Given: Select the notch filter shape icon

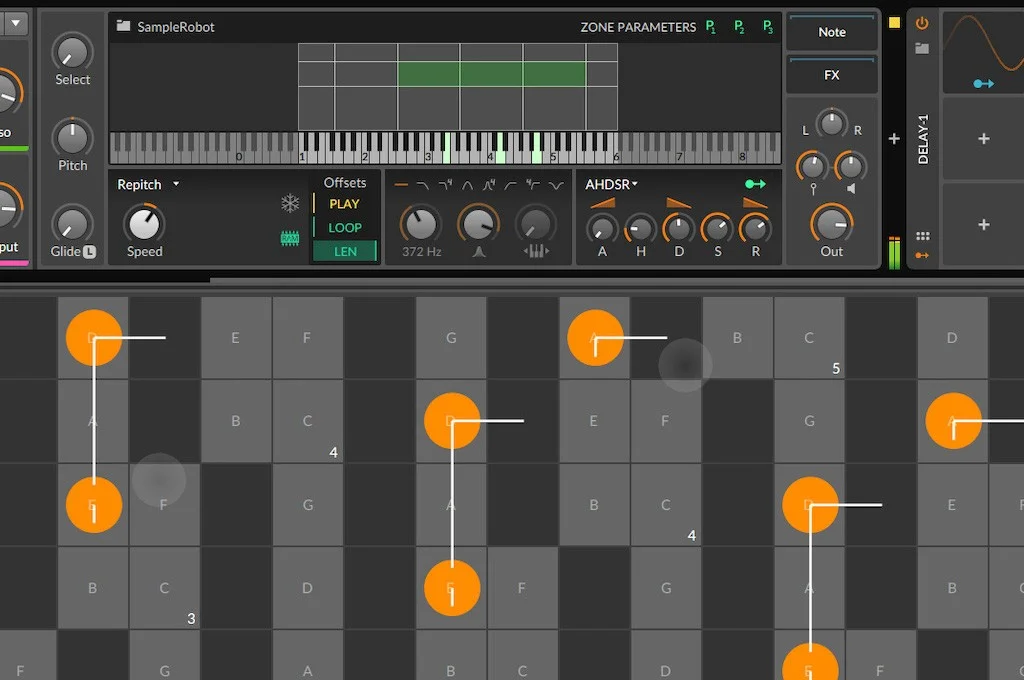Looking at the screenshot, I should 556,186.
